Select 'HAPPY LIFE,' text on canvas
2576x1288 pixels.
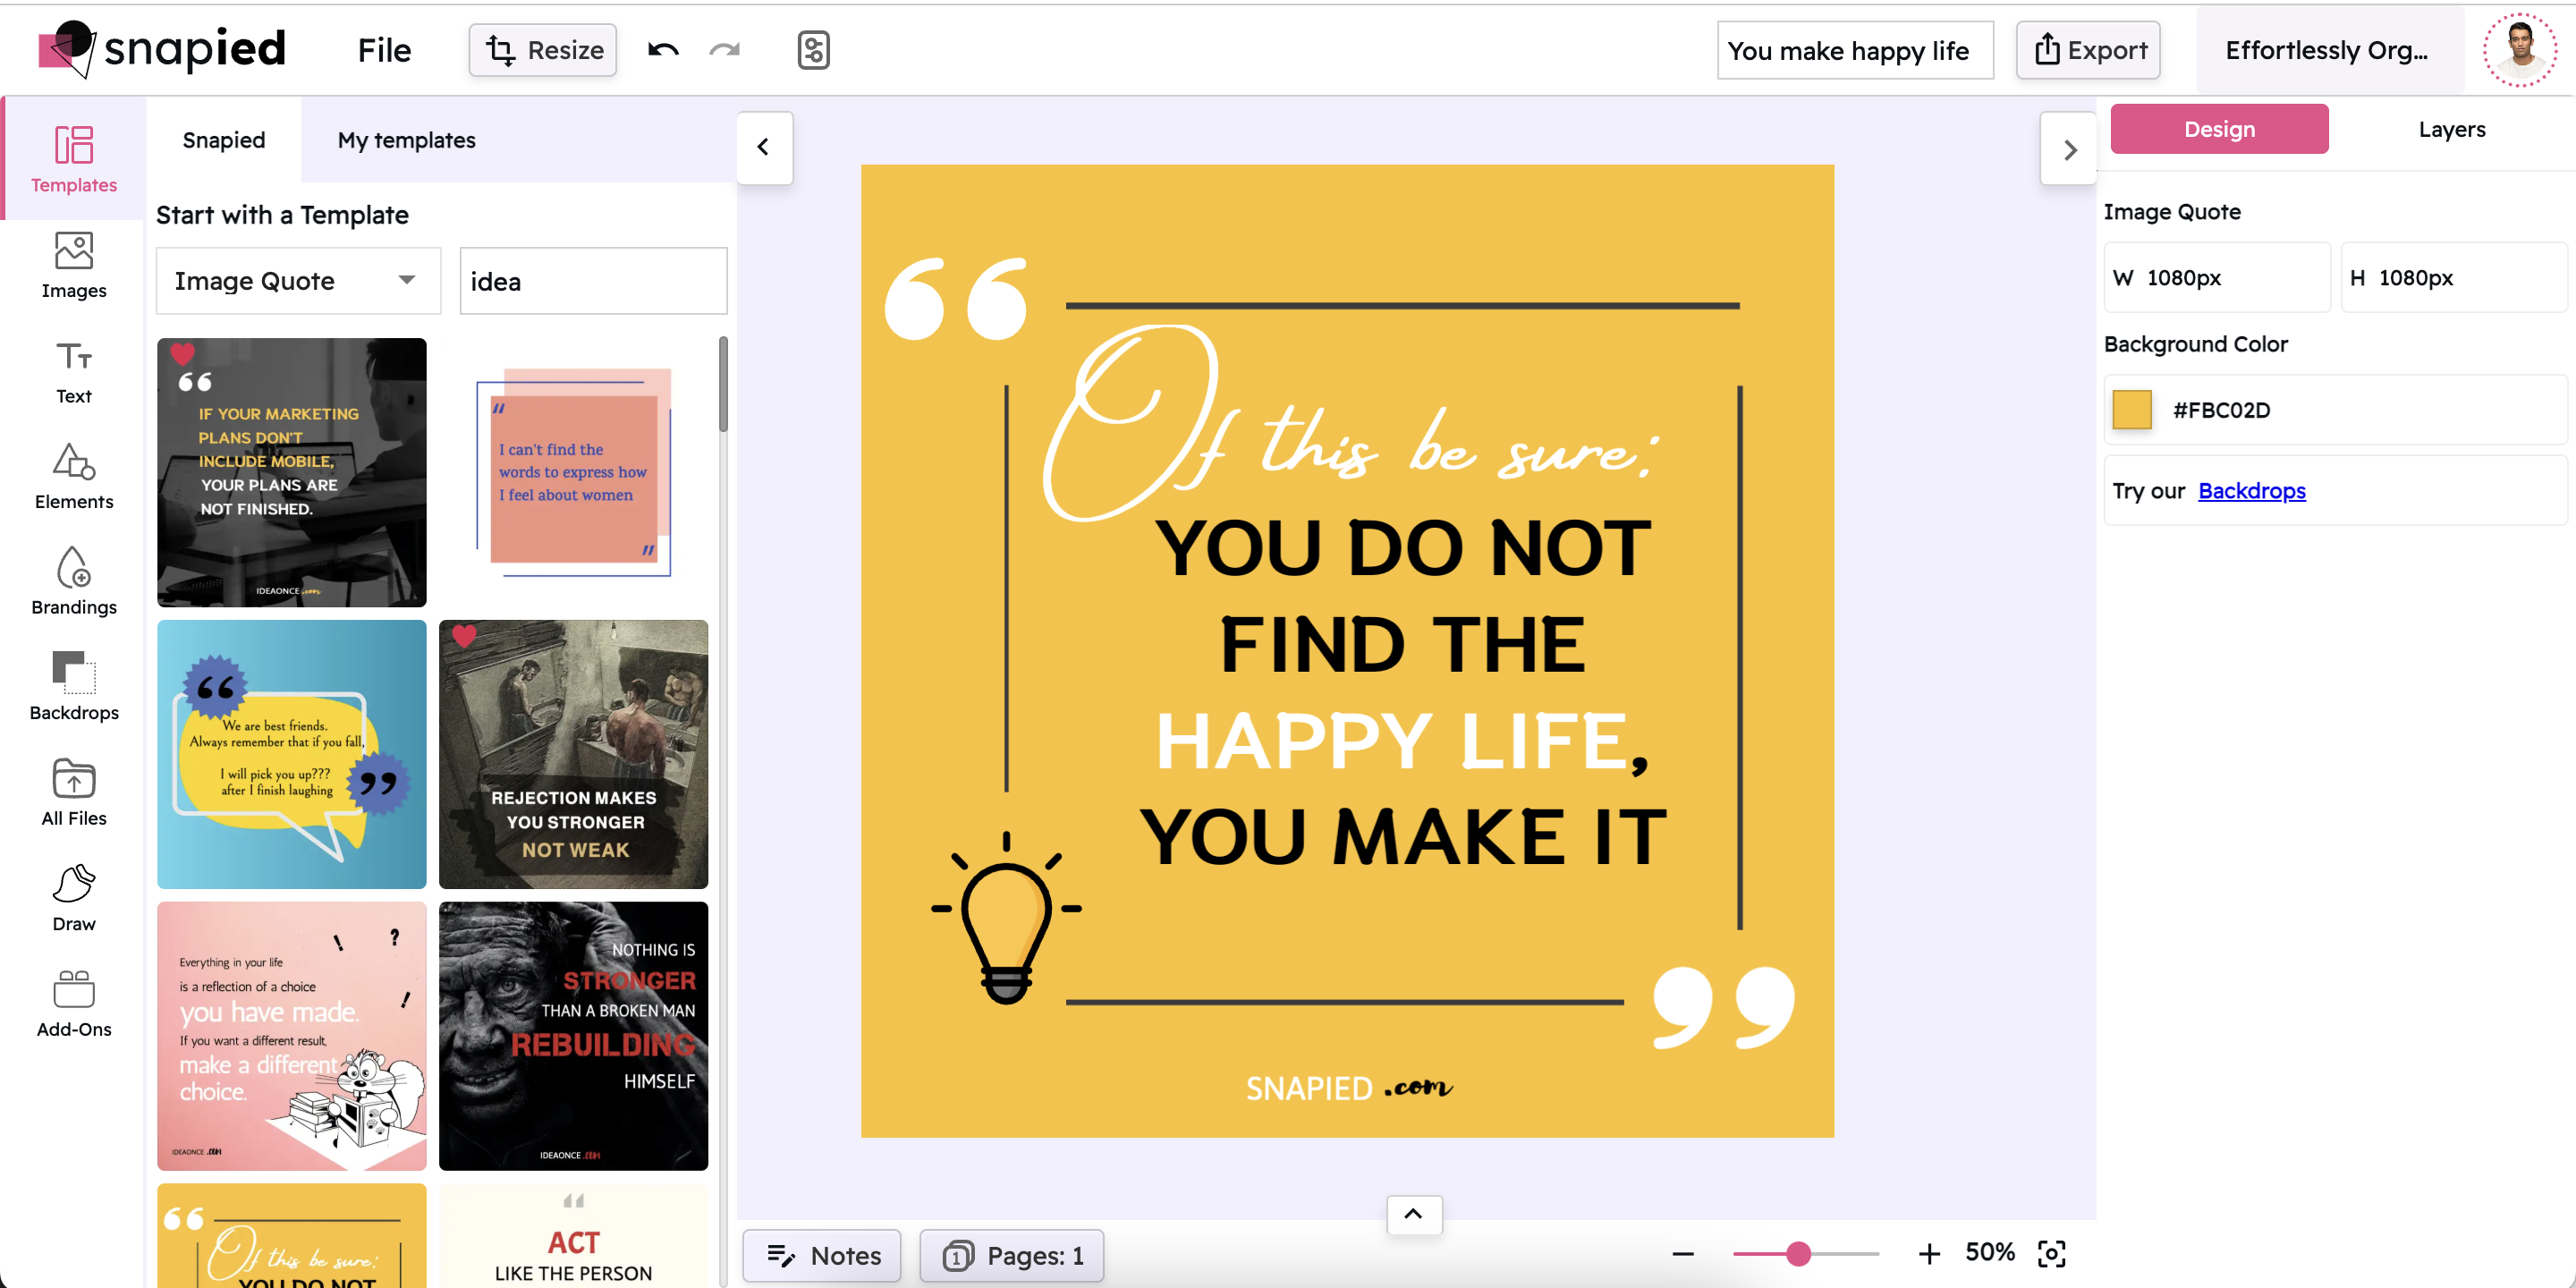(1402, 742)
